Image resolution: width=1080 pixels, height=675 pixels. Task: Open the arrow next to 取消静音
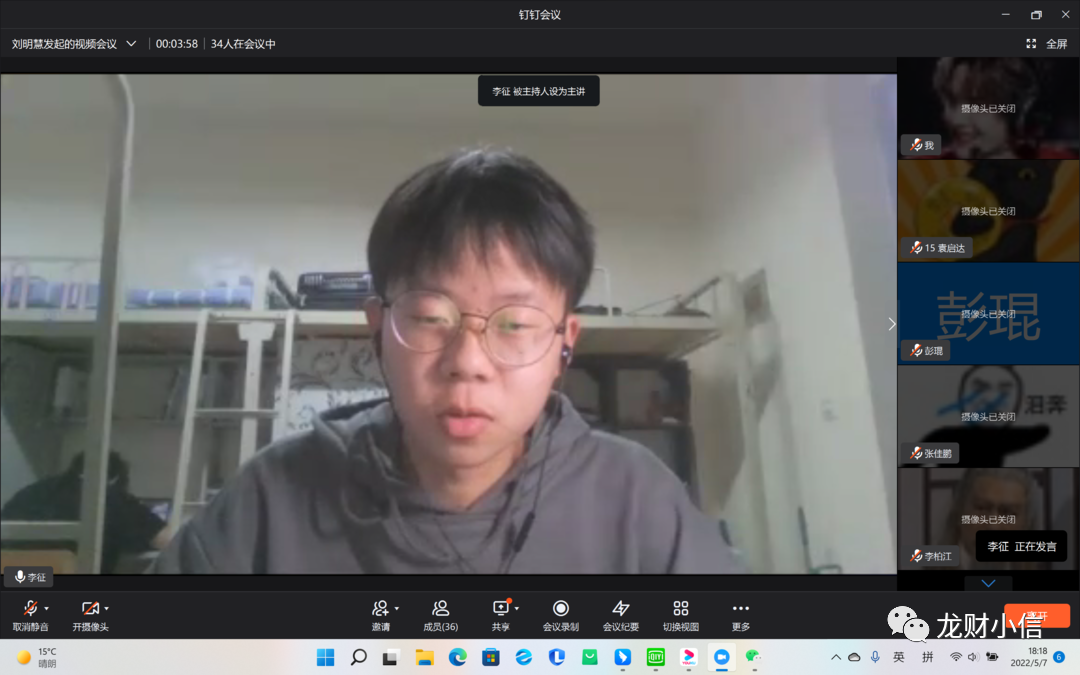pyautogui.click(x=47, y=608)
